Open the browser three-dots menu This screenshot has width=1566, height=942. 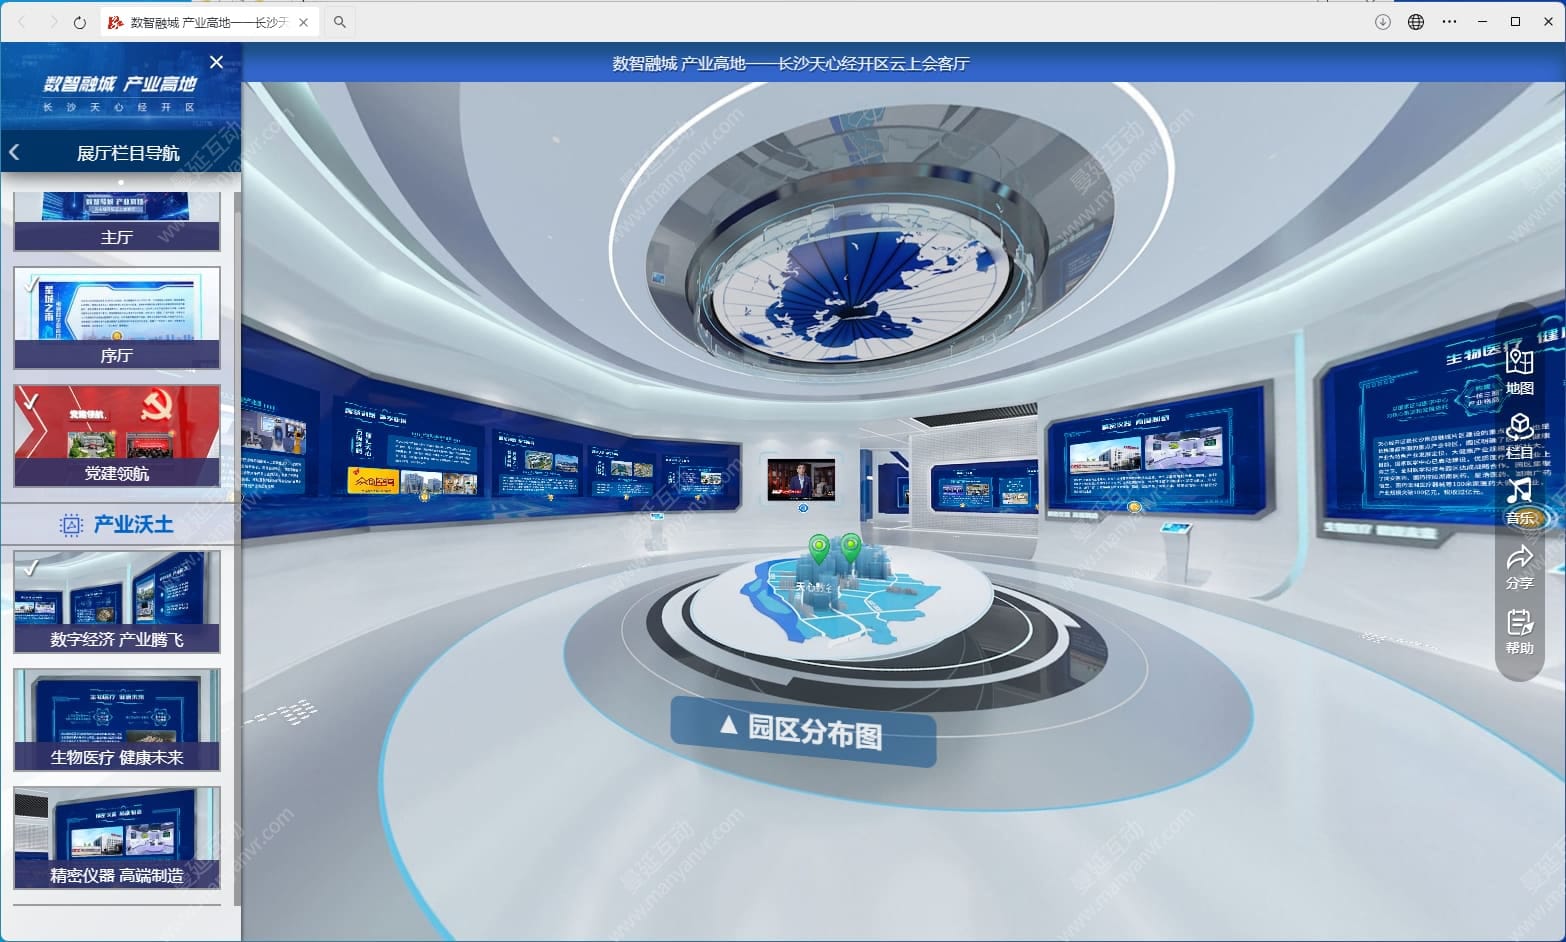[x=1450, y=22]
